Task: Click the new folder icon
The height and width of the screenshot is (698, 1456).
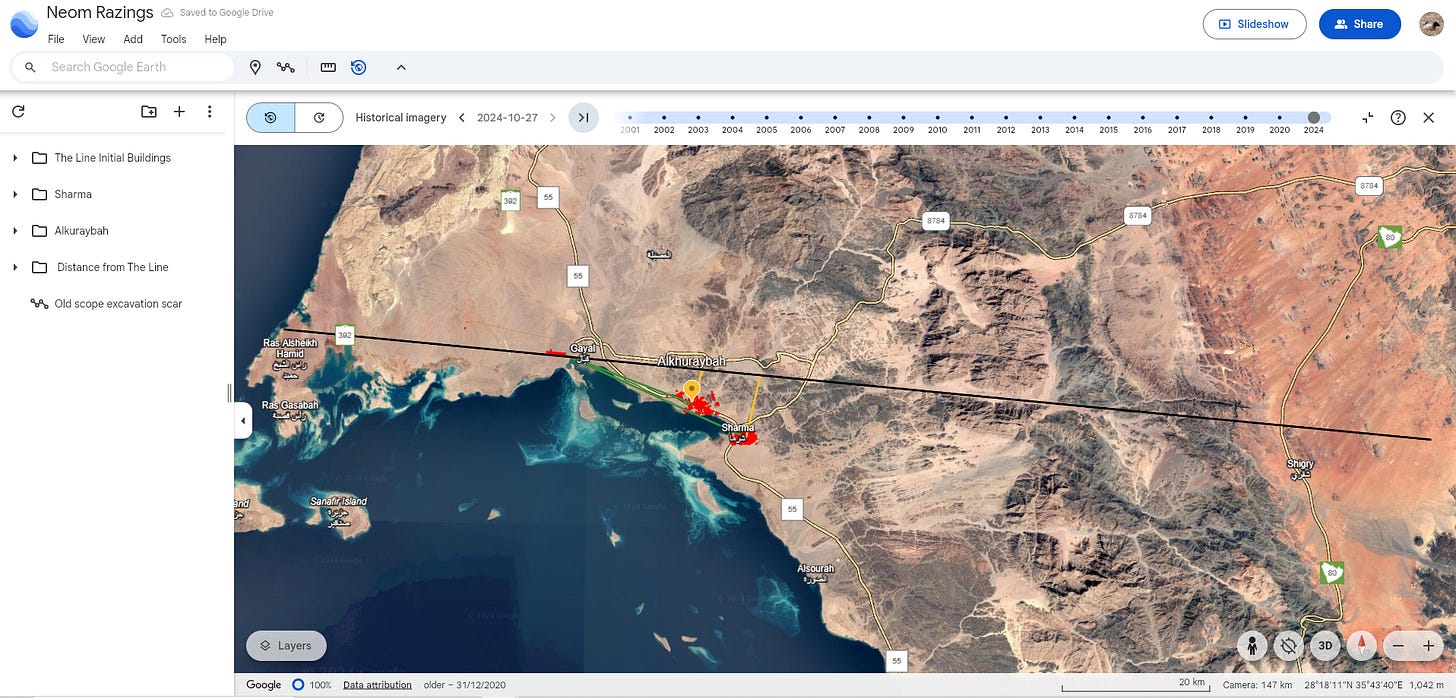Action: [x=149, y=112]
